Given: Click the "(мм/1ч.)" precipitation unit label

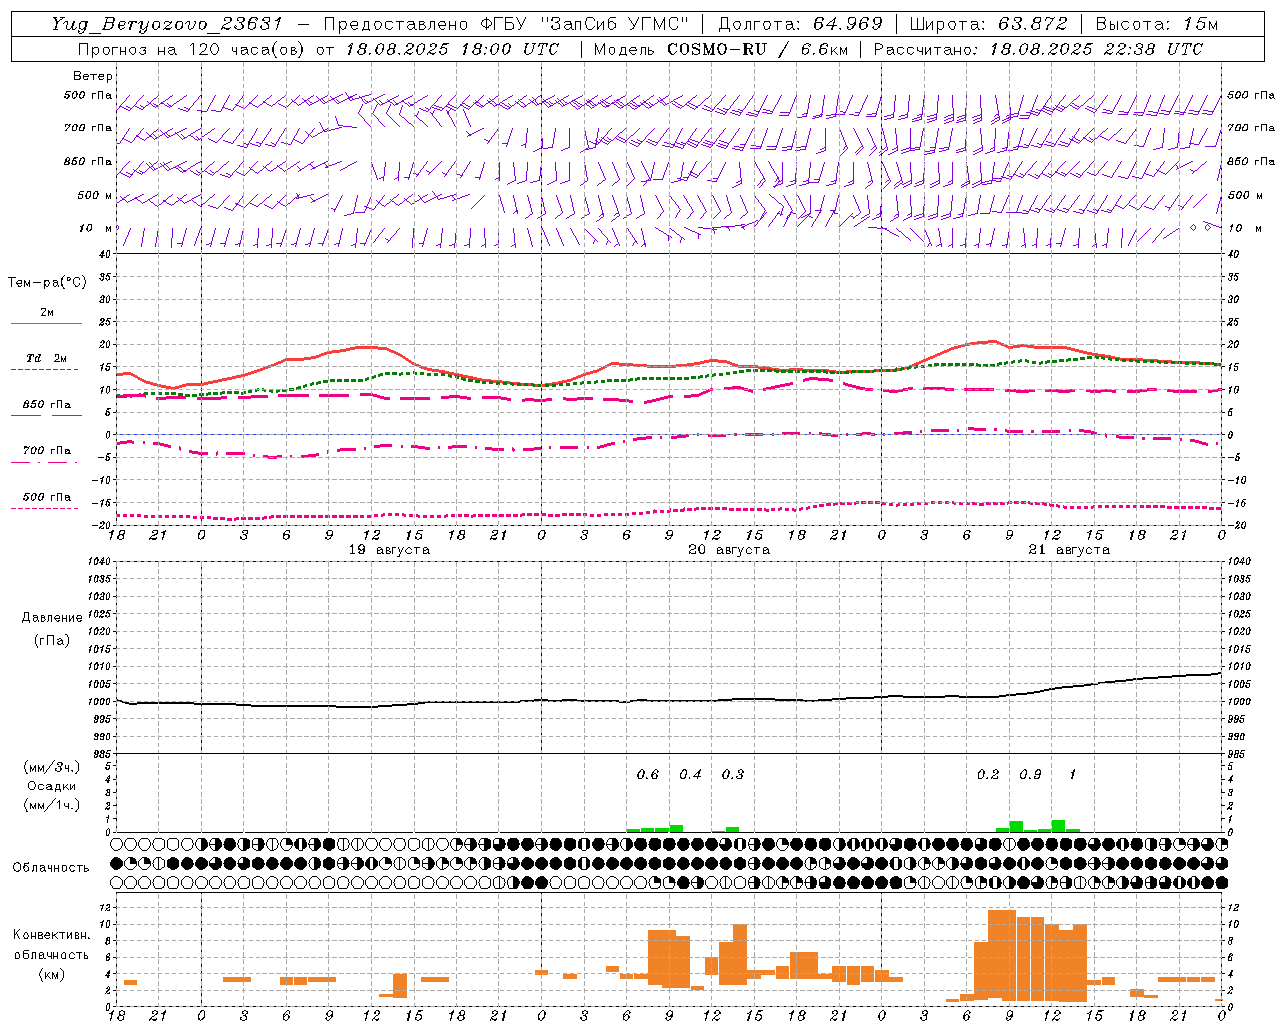Looking at the screenshot, I should coord(52,804).
